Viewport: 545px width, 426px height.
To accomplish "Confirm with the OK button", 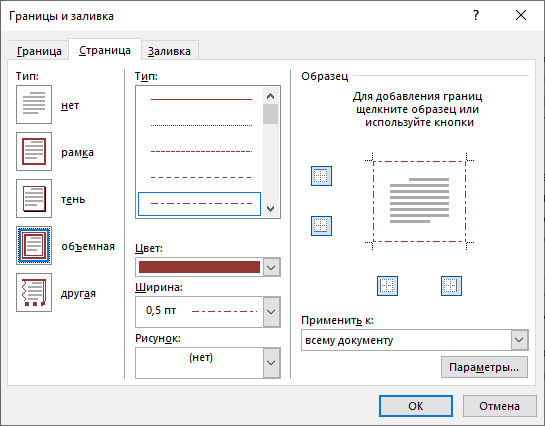I will pos(416,406).
